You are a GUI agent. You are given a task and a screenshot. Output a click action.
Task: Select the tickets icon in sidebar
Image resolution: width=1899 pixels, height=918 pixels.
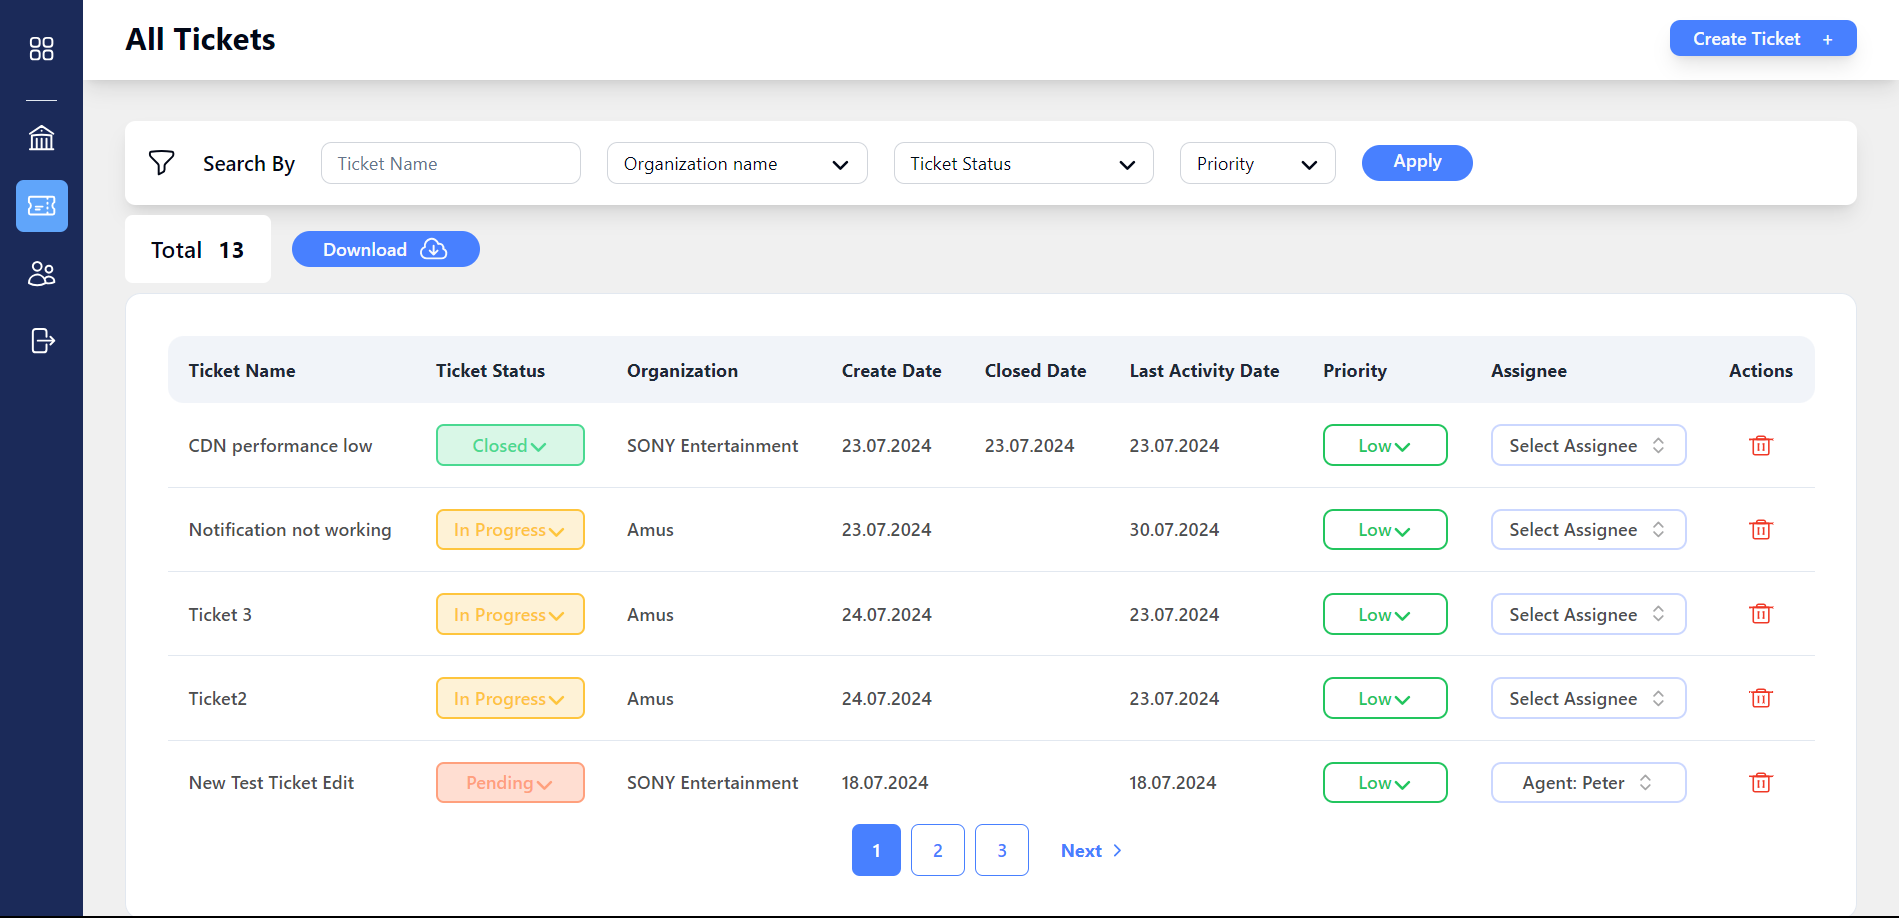pyautogui.click(x=42, y=206)
